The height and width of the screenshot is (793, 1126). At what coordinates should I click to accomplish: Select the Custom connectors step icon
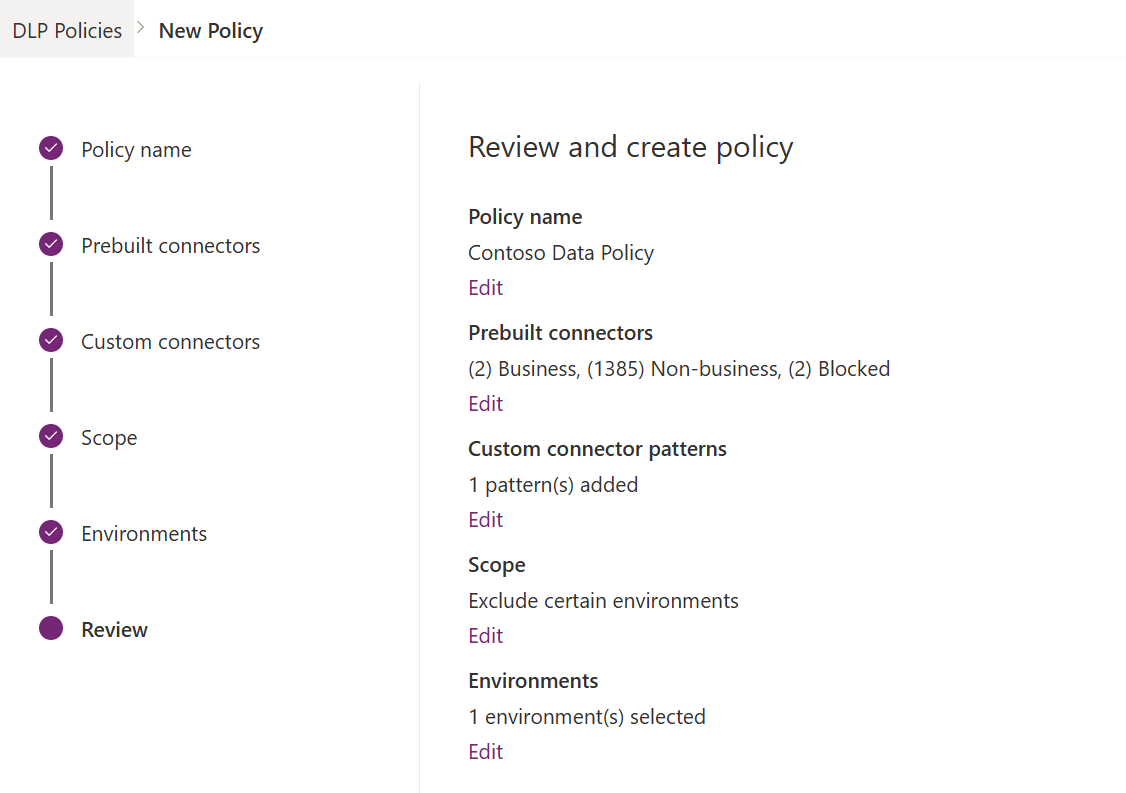click(50, 340)
